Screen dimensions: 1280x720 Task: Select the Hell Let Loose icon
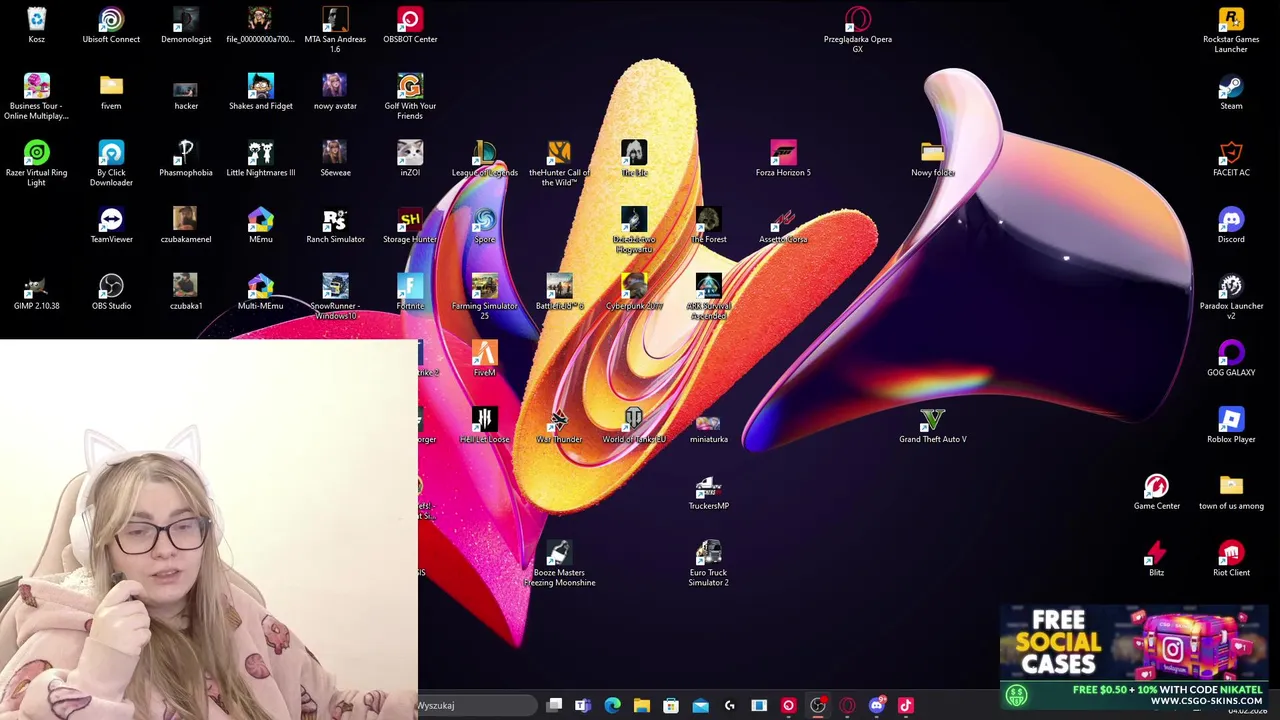point(484,426)
